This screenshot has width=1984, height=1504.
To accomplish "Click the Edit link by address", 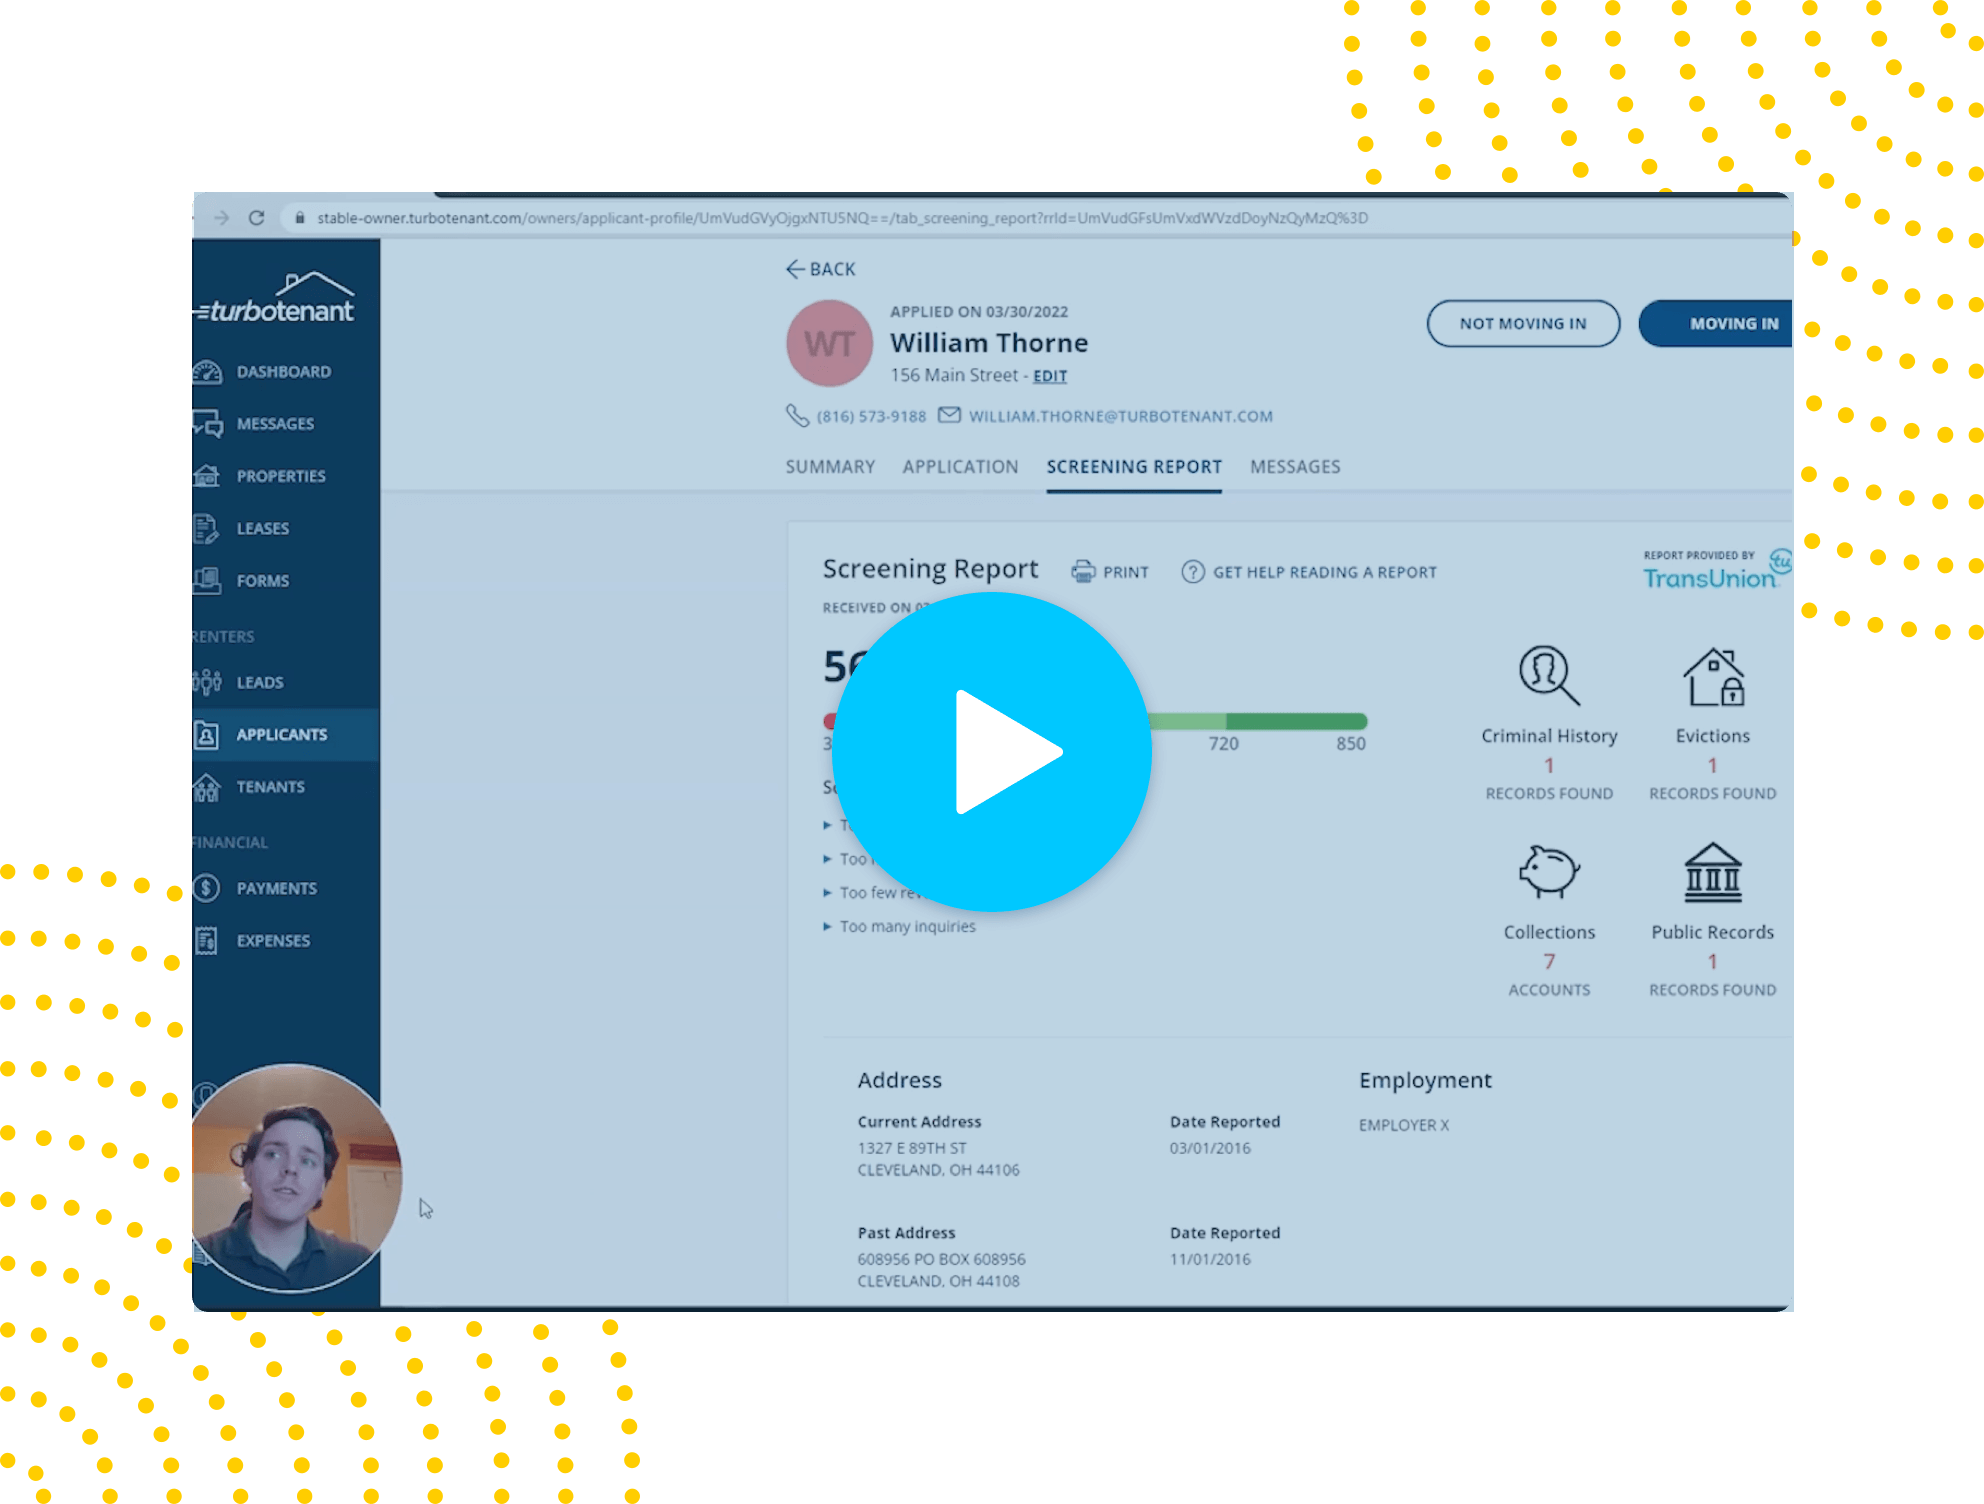I will (x=1050, y=376).
